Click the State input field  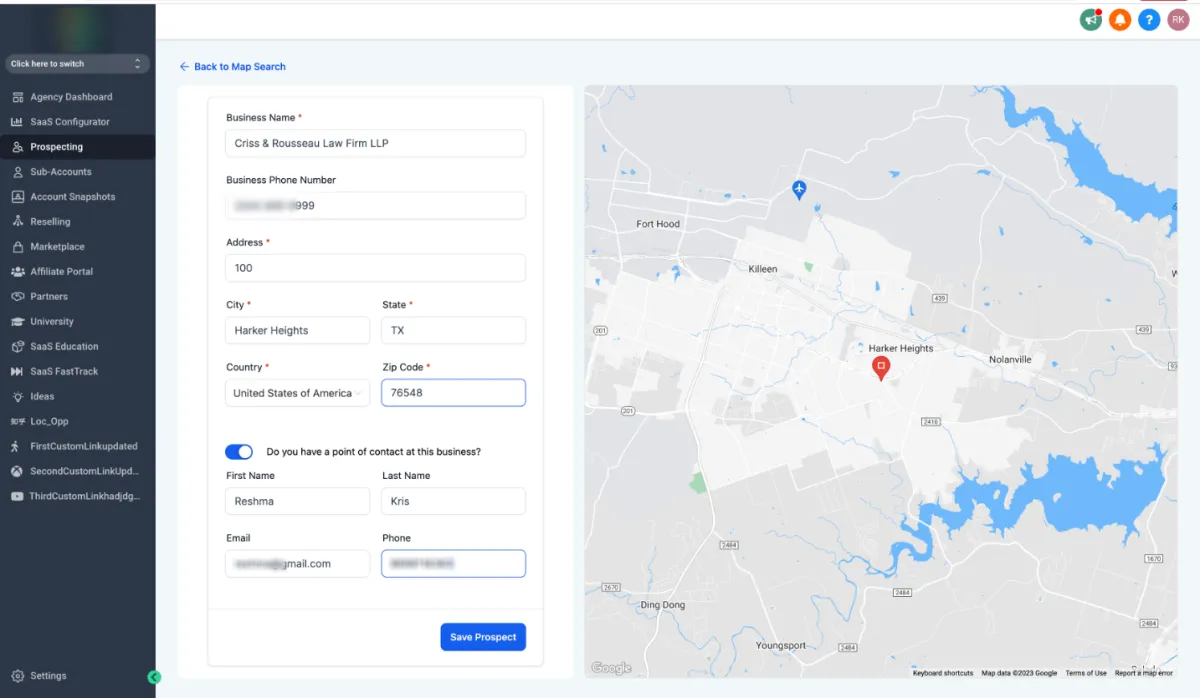[x=454, y=330]
